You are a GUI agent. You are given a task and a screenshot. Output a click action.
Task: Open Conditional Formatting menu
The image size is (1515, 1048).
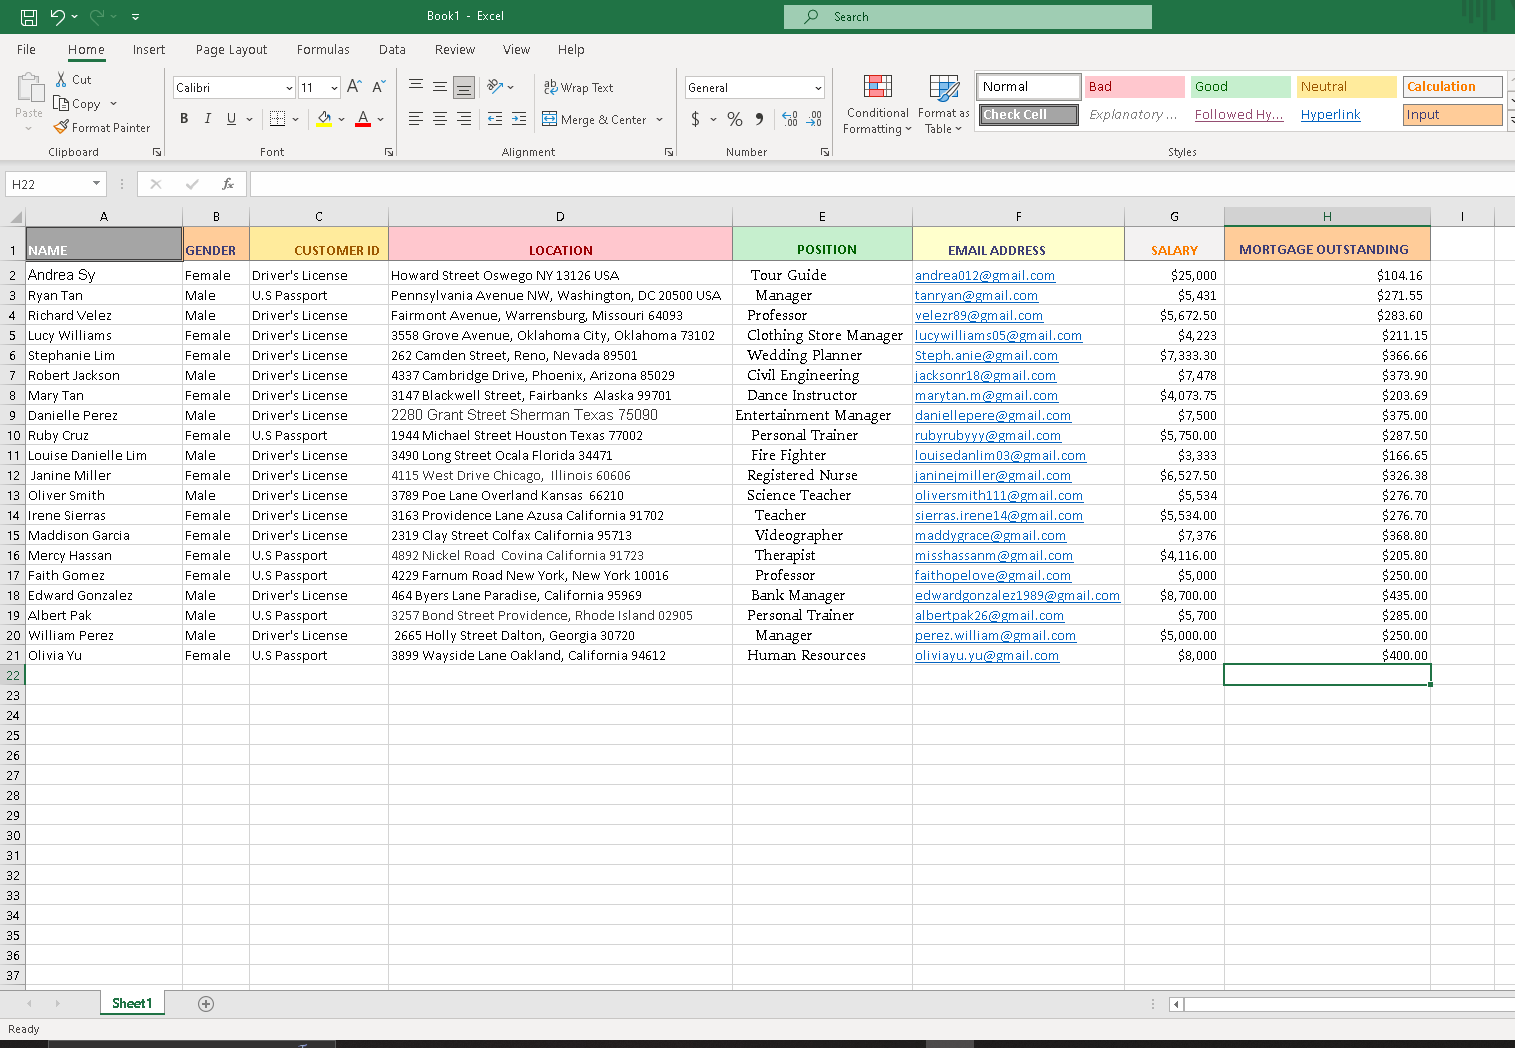point(877,104)
